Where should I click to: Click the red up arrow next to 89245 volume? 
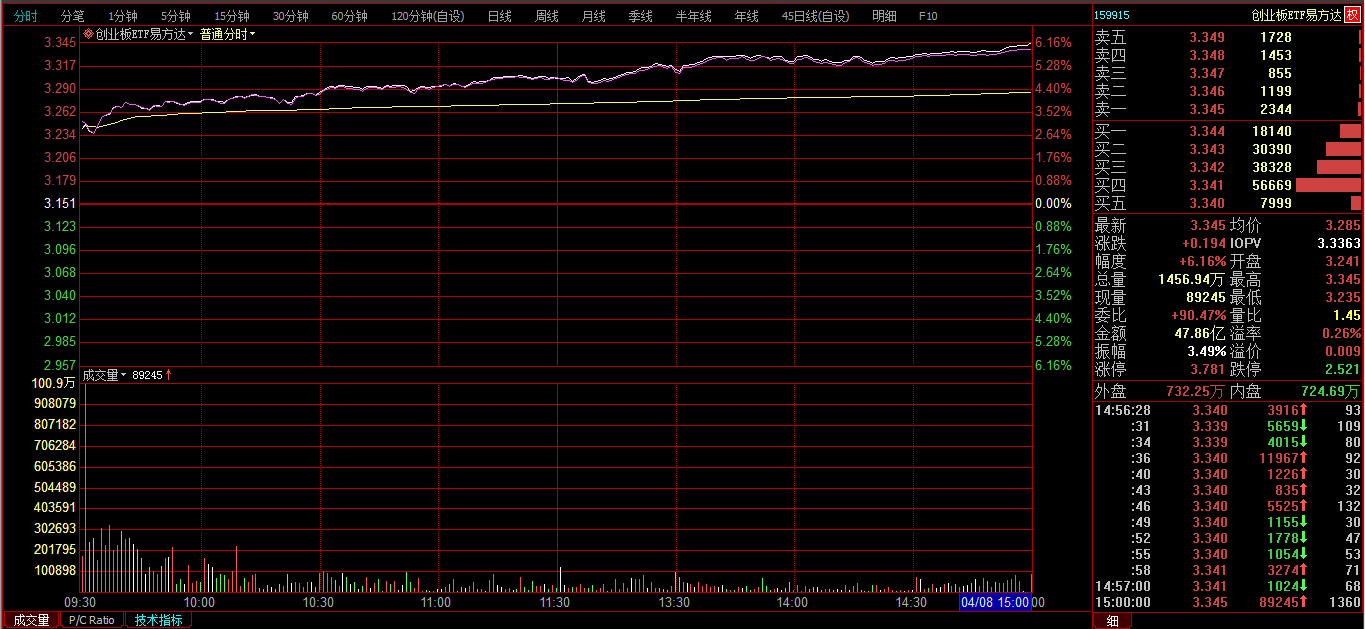169,375
